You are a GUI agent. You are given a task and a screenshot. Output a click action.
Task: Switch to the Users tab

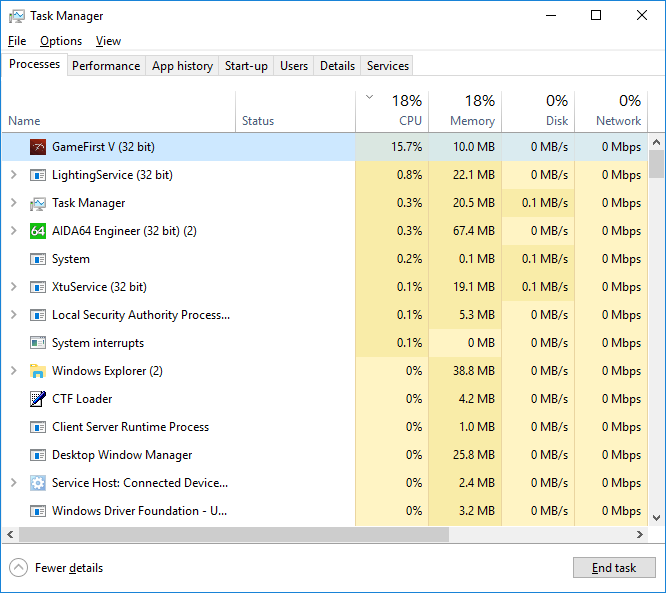(x=294, y=66)
